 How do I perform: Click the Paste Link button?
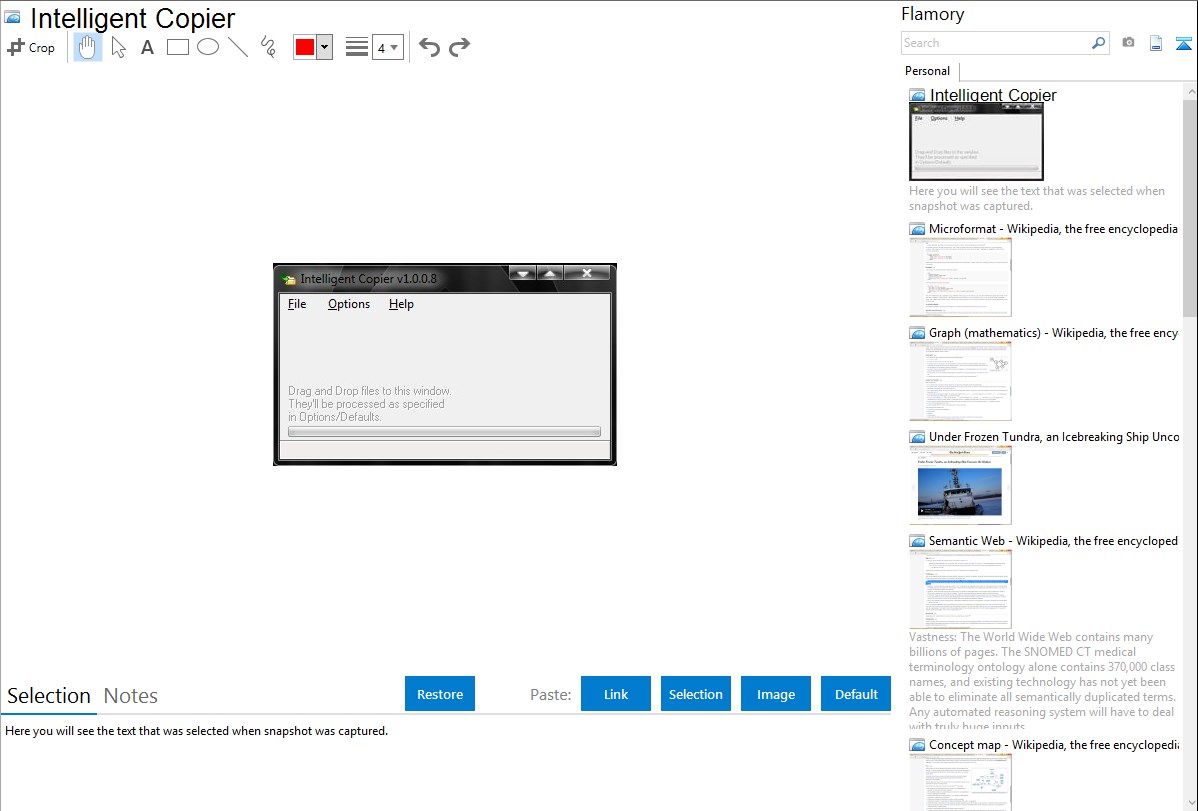(616, 694)
